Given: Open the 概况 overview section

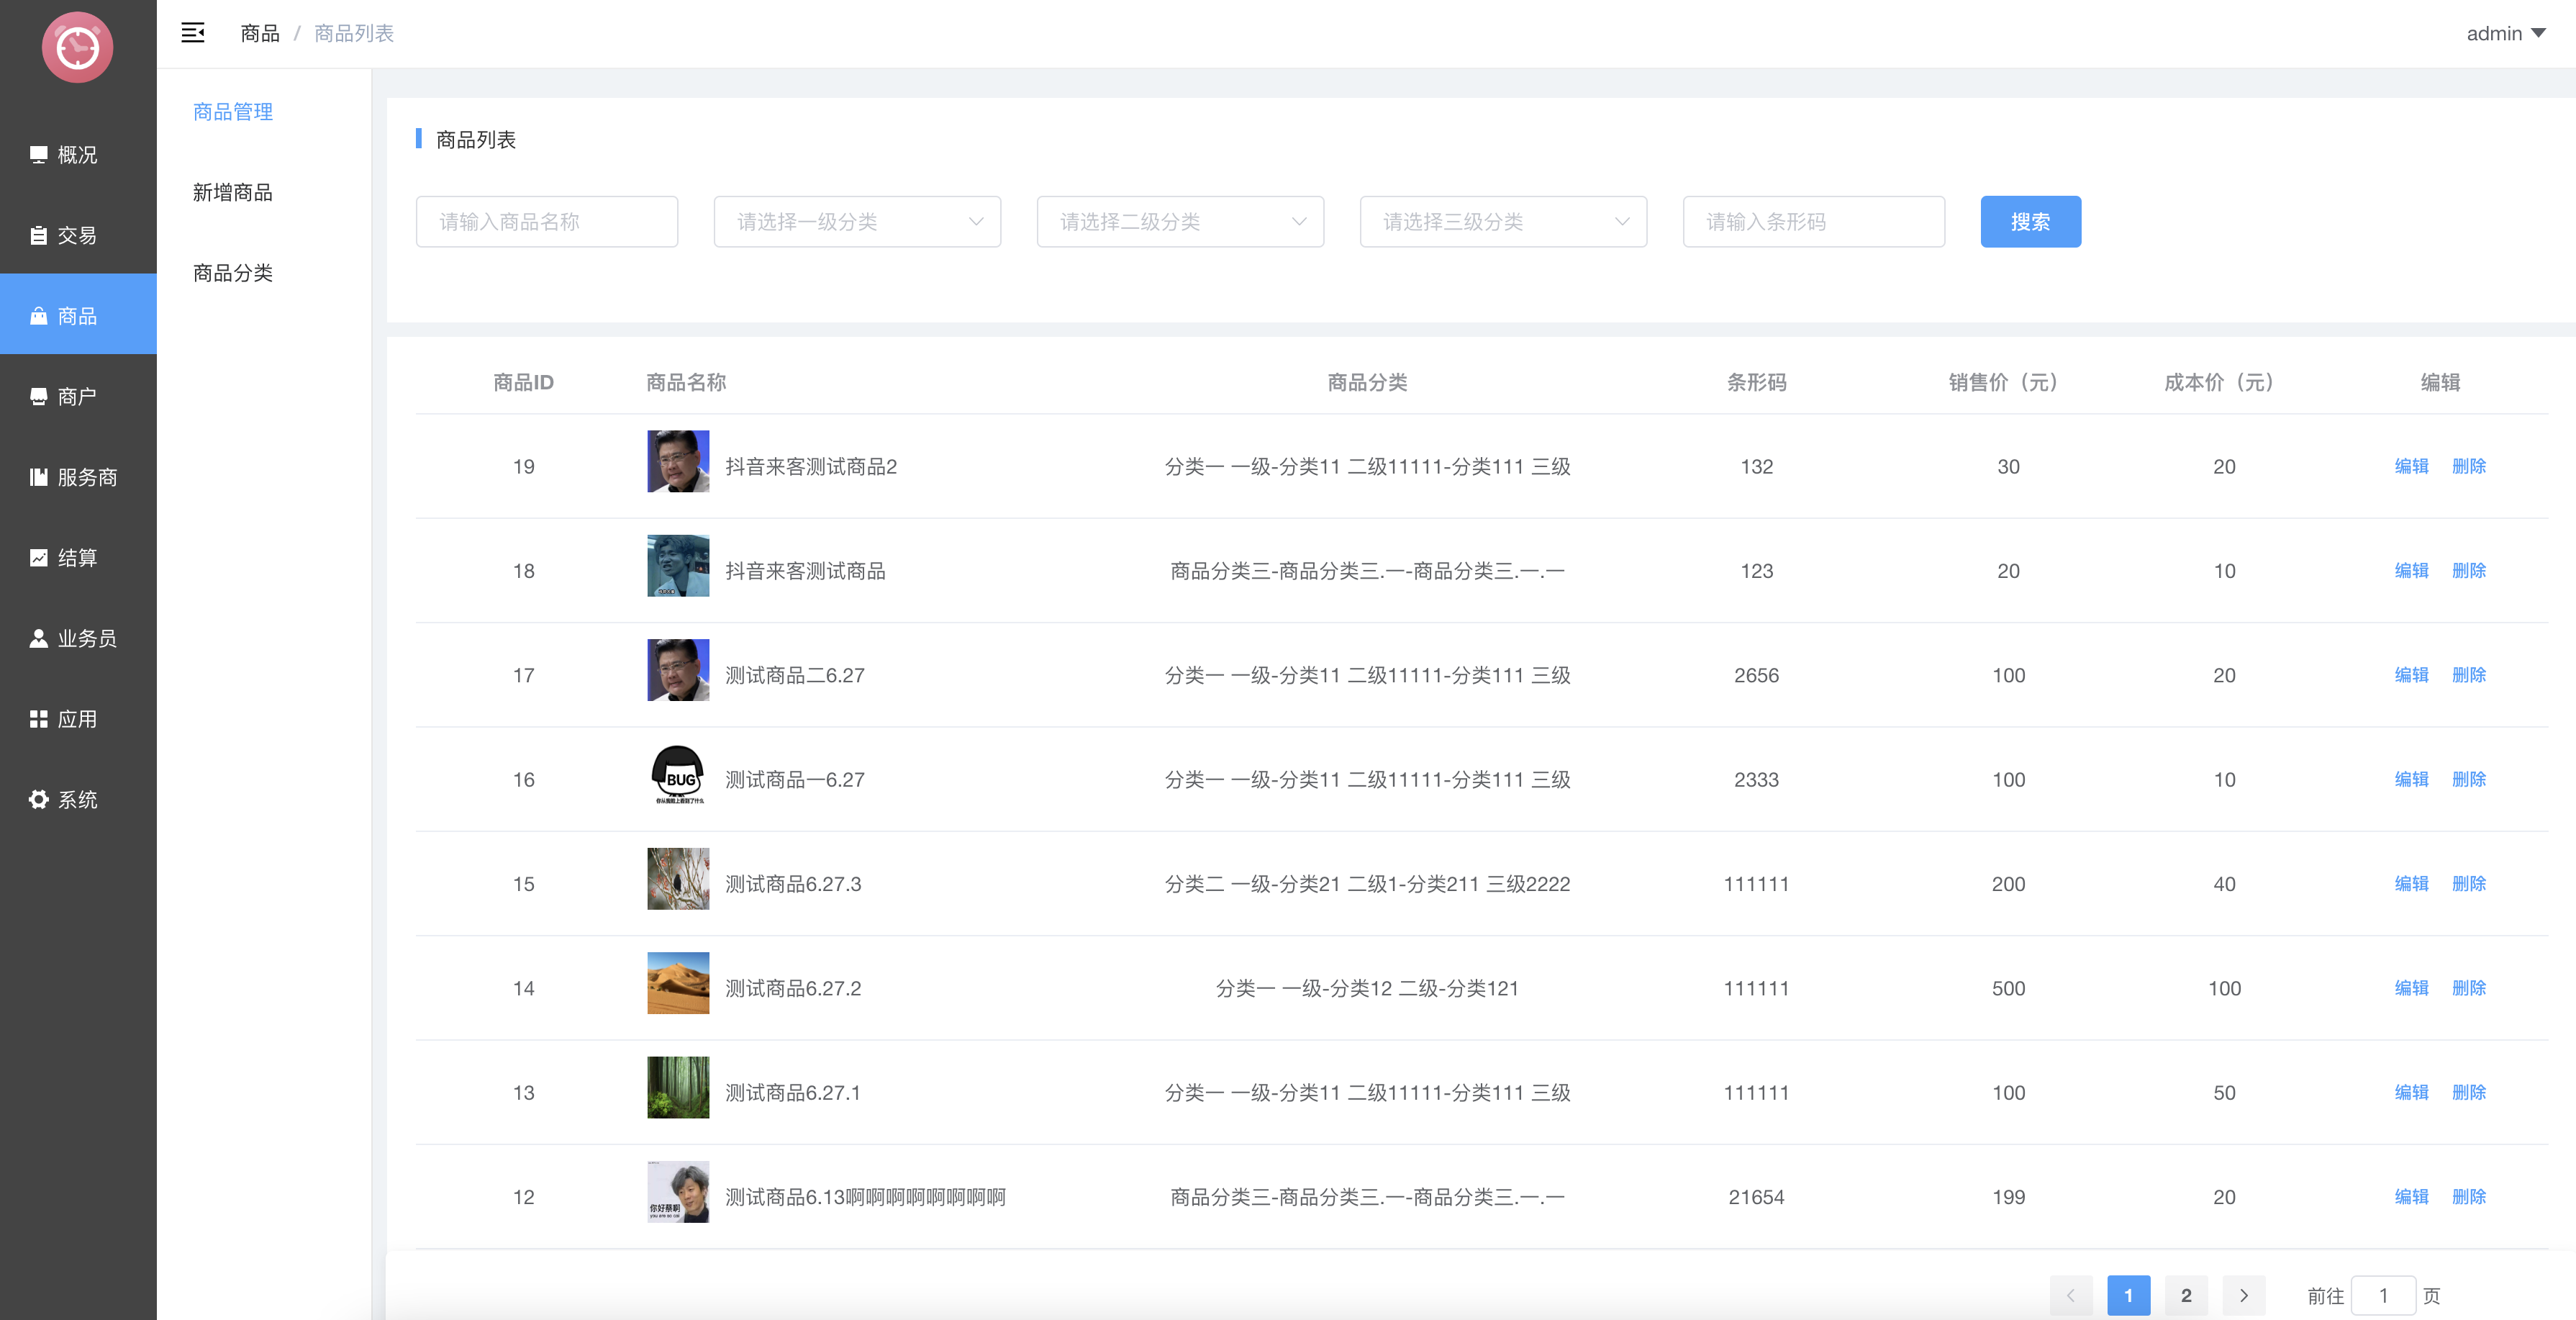Looking at the screenshot, I should coord(77,155).
